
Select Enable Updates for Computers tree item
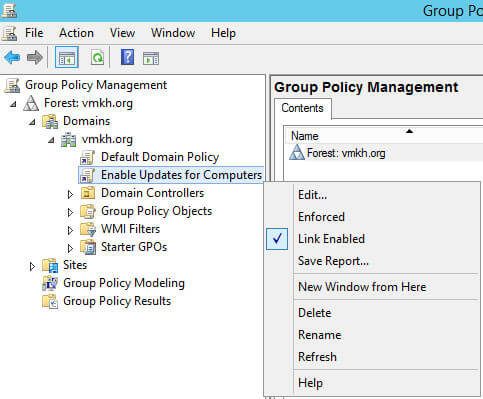click(x=181, y=175)
